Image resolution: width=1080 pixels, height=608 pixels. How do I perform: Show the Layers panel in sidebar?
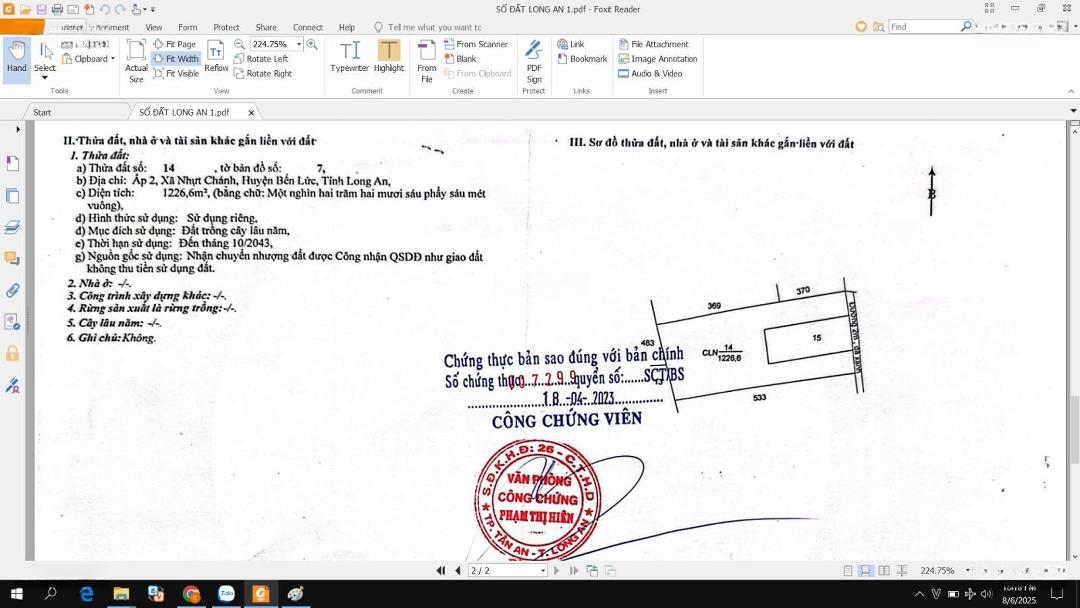pos(12,227)
